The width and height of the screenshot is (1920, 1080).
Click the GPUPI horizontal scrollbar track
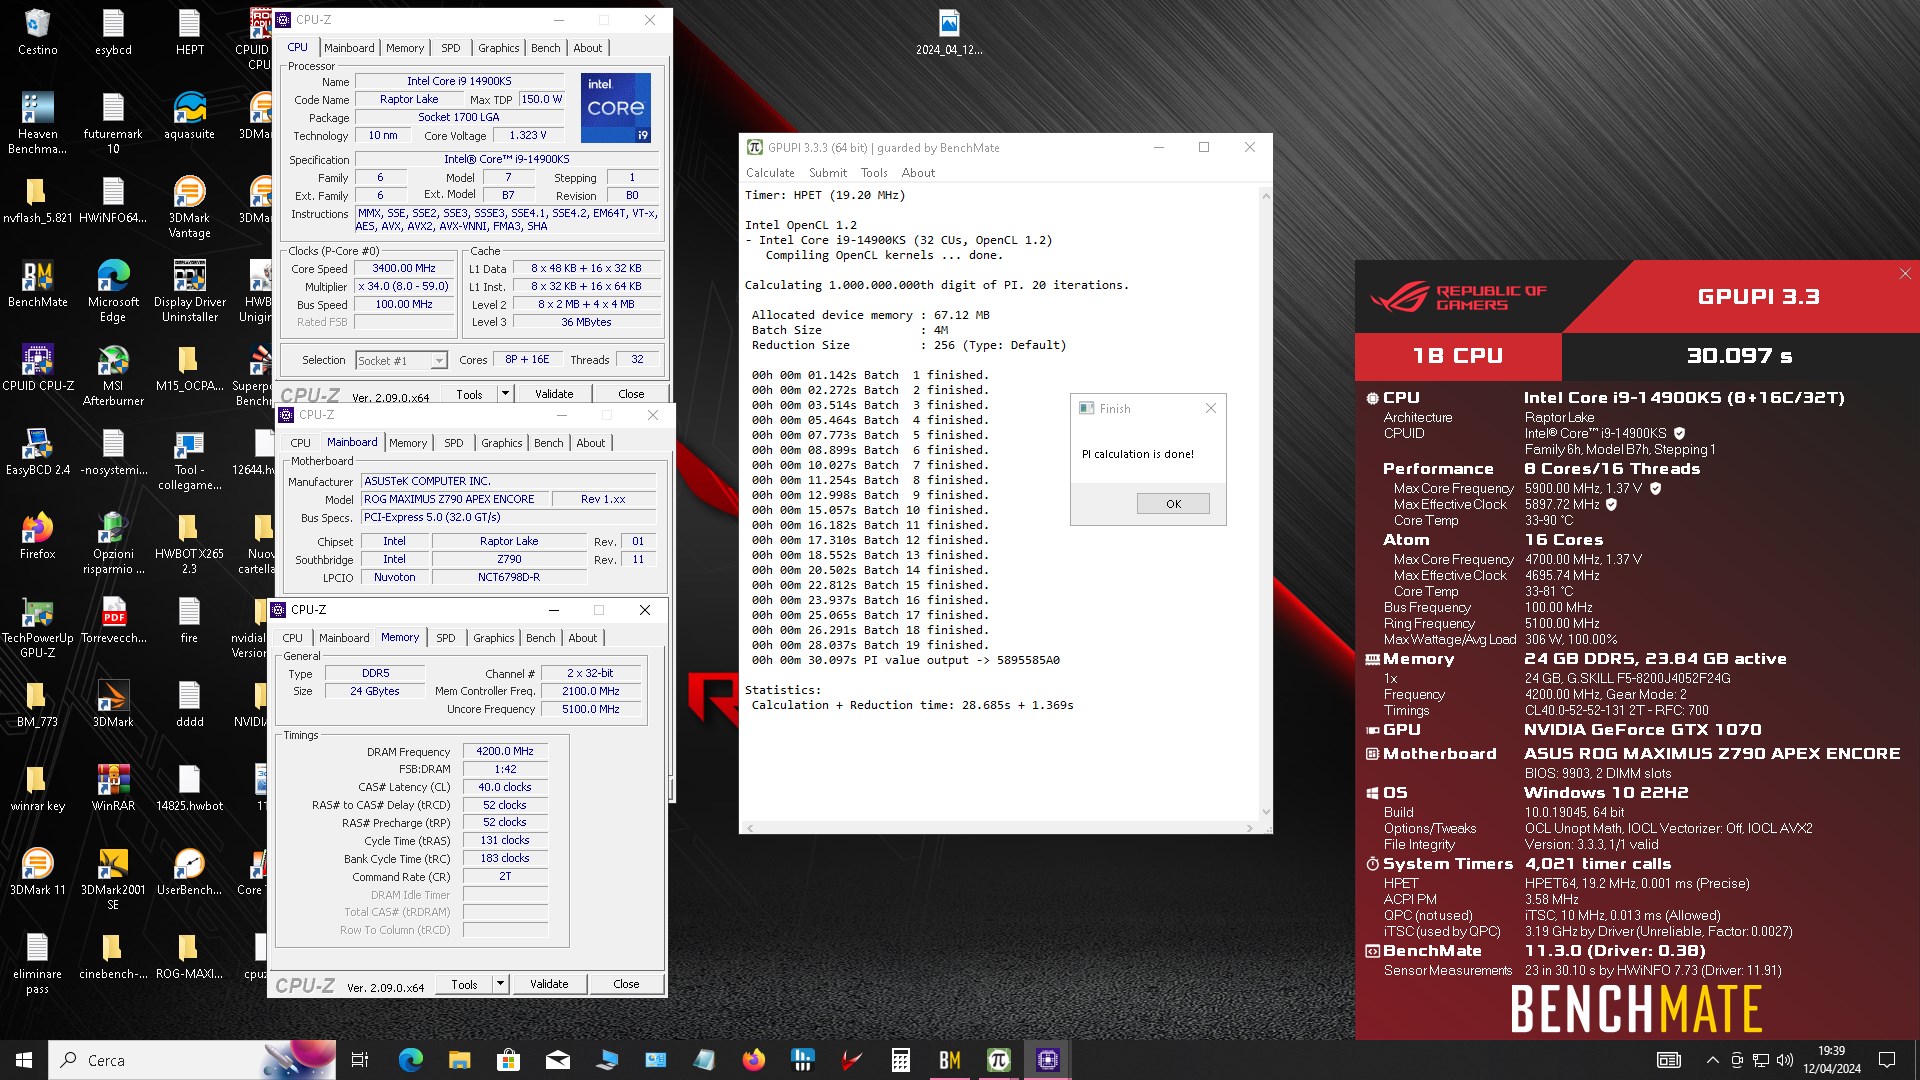(x=1000, y=828)
